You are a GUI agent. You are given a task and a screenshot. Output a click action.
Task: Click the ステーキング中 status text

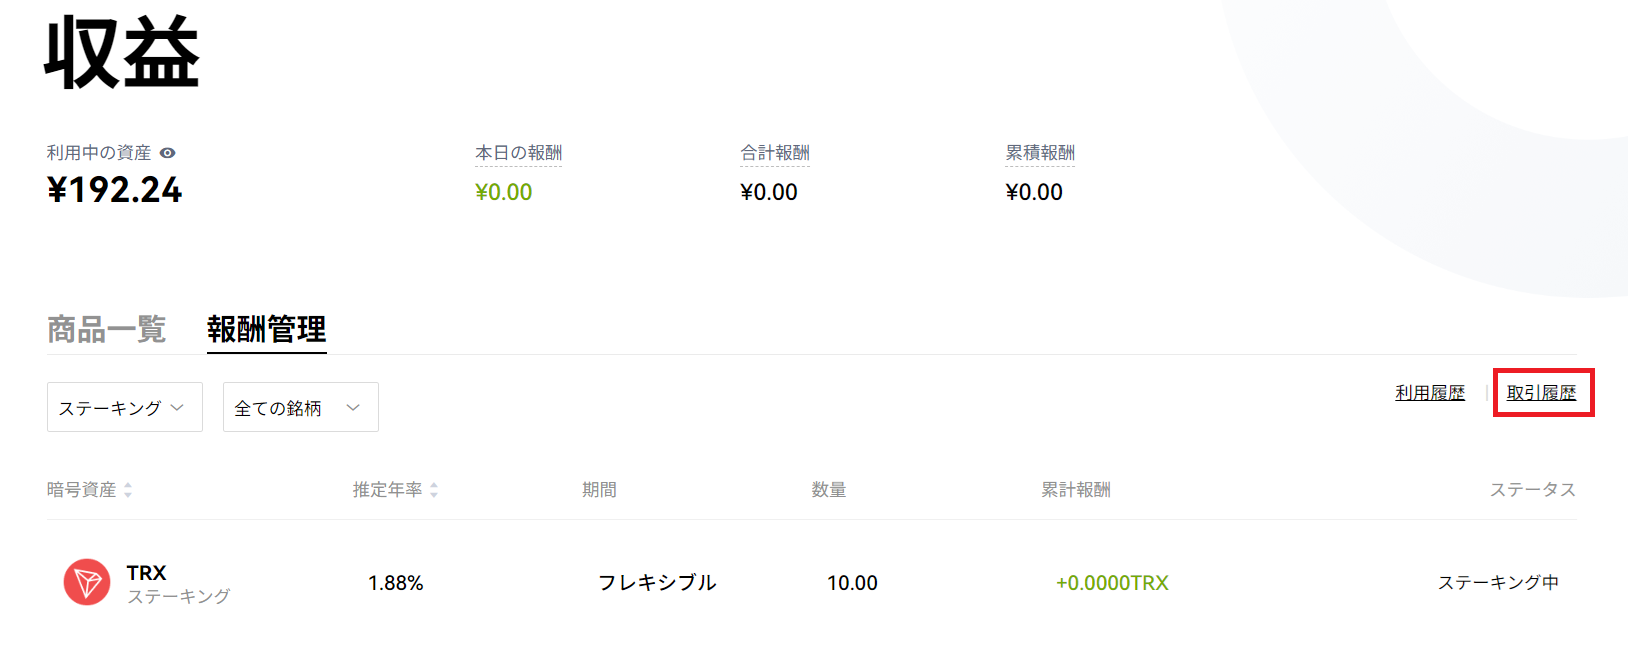pos(1498,582)
